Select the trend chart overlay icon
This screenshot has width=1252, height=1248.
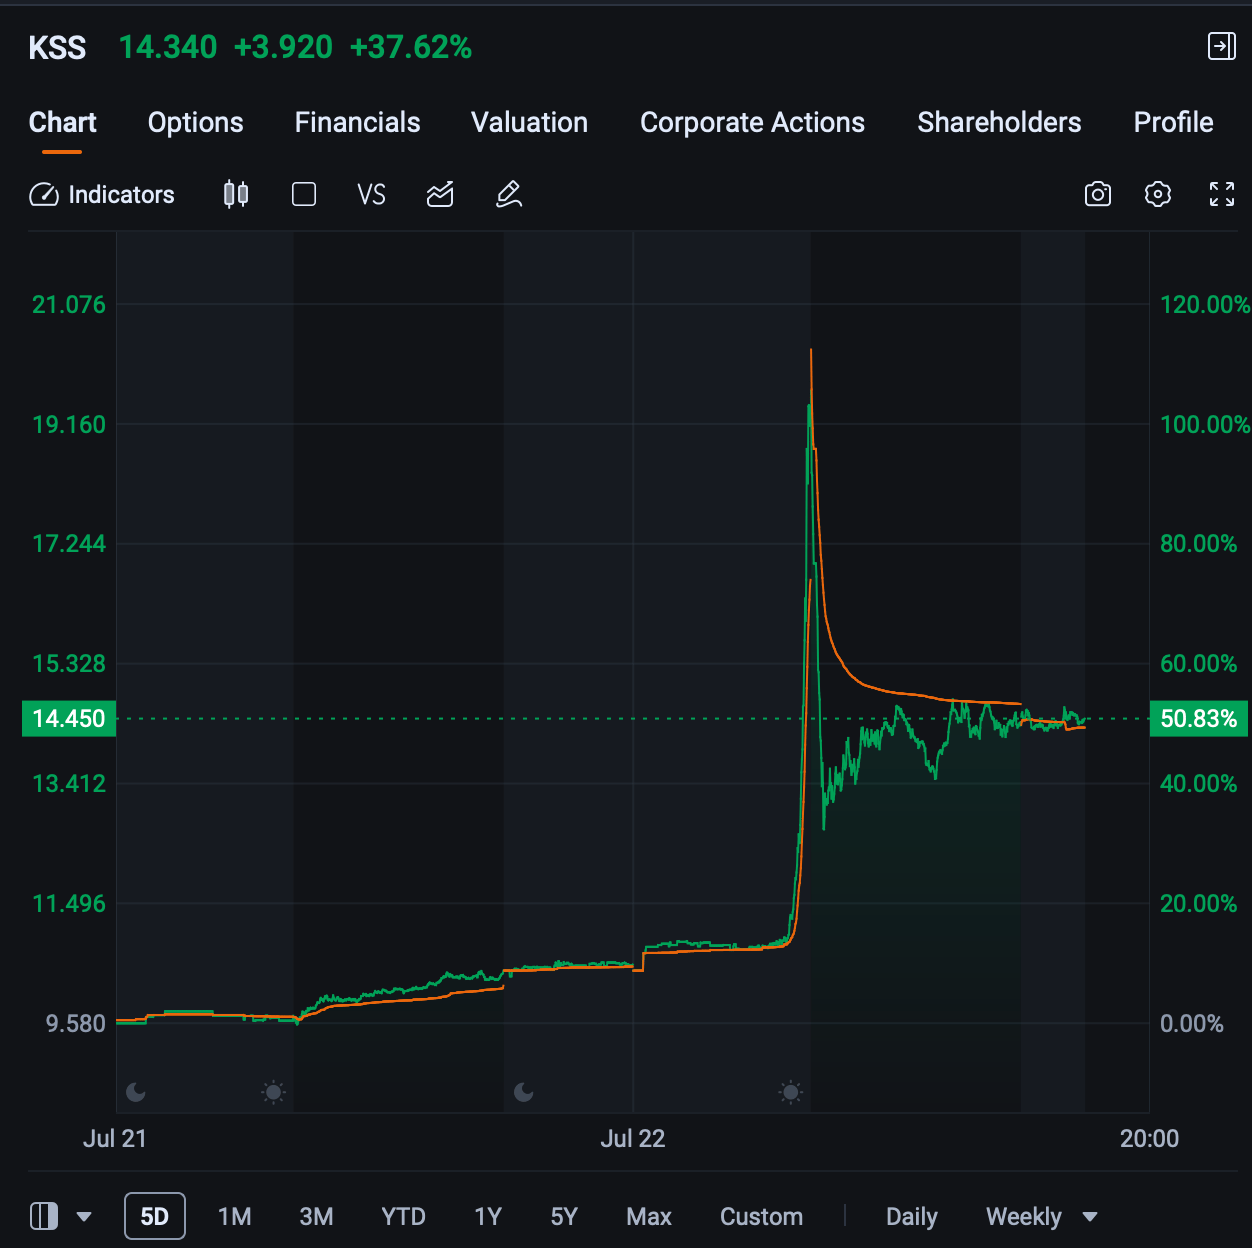coord(440,194)
